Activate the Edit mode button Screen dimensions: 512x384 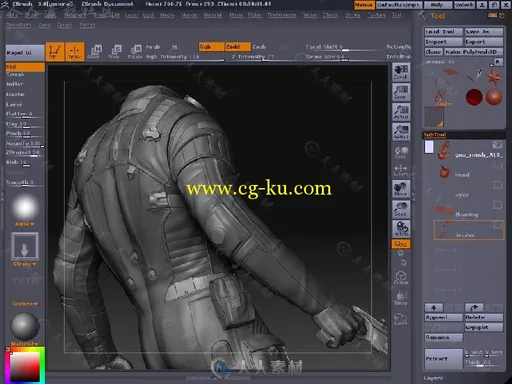pyautogui.click(x=55, y=52)
